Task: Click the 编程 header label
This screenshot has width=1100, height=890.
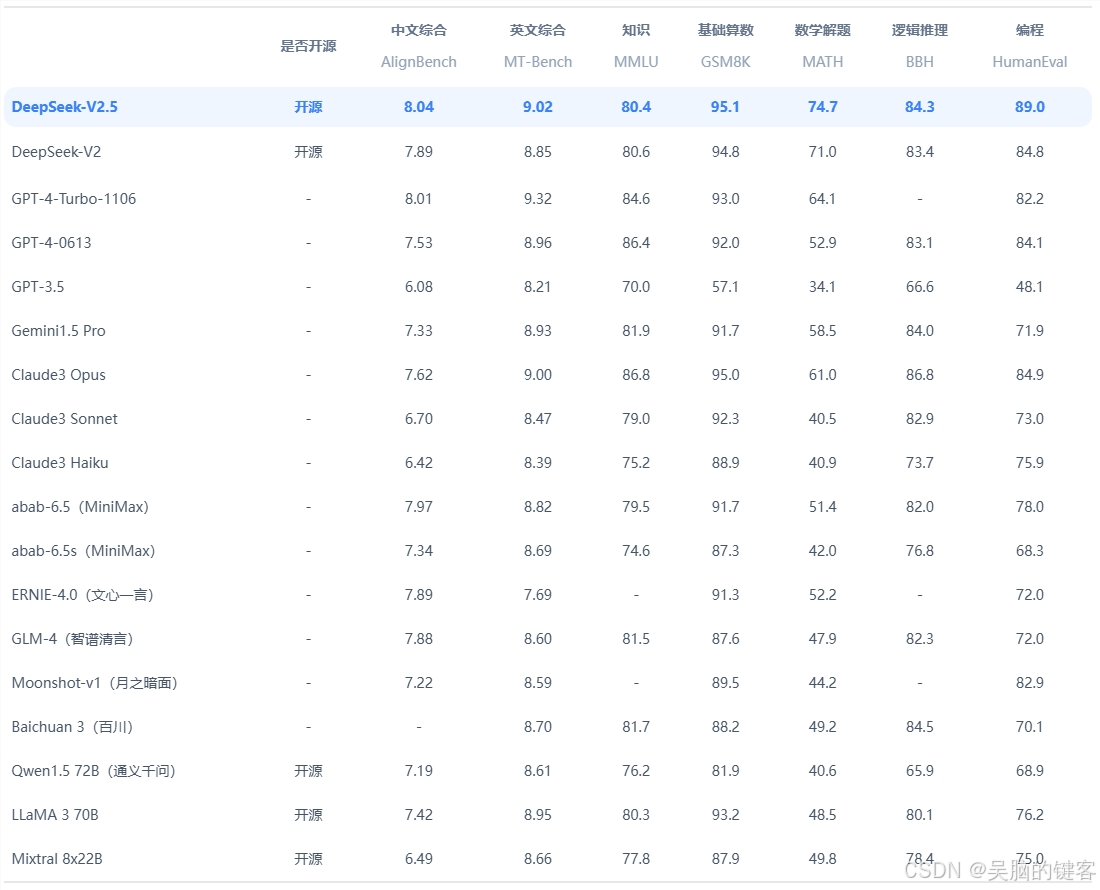Action: (1030, 30)
